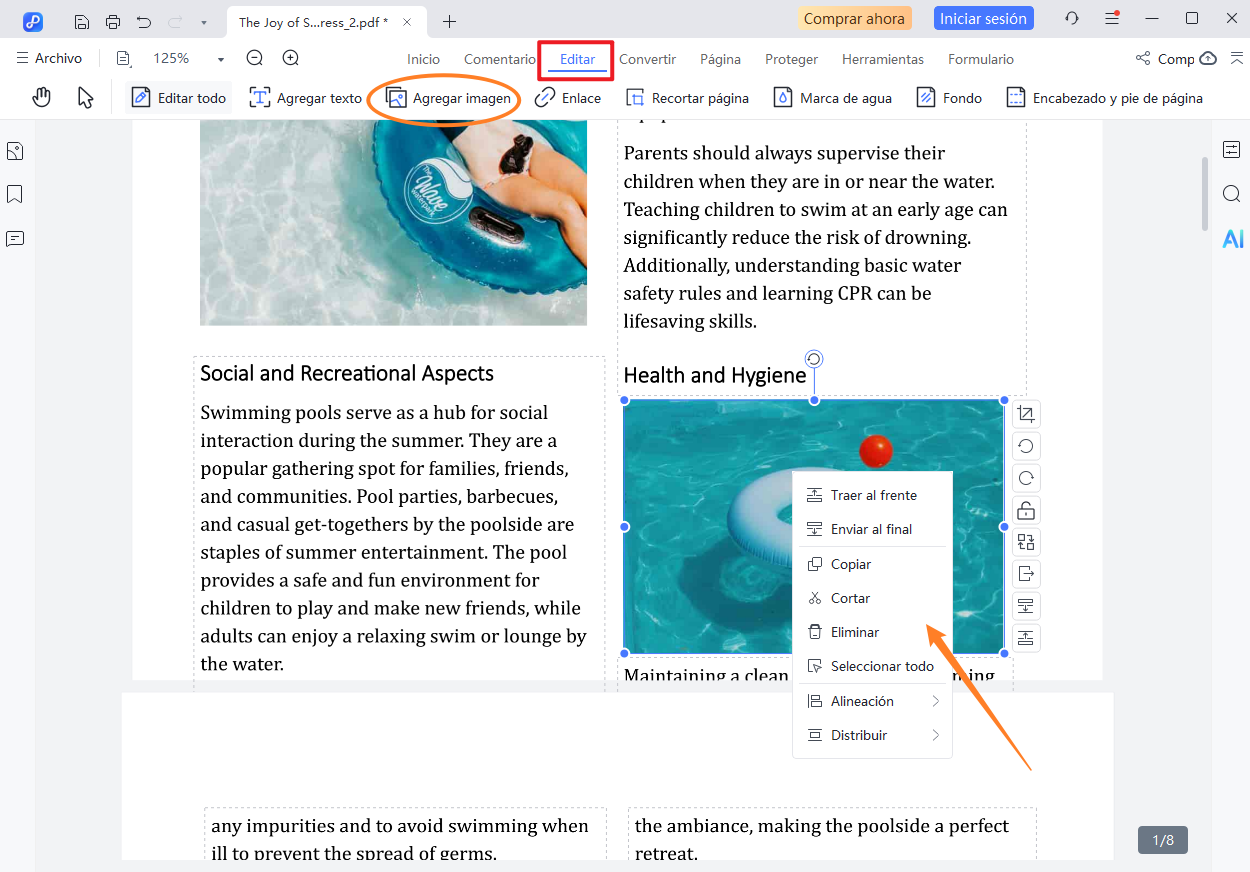Open the search panel
1250x872 pixels.
tap(1232, 194)
